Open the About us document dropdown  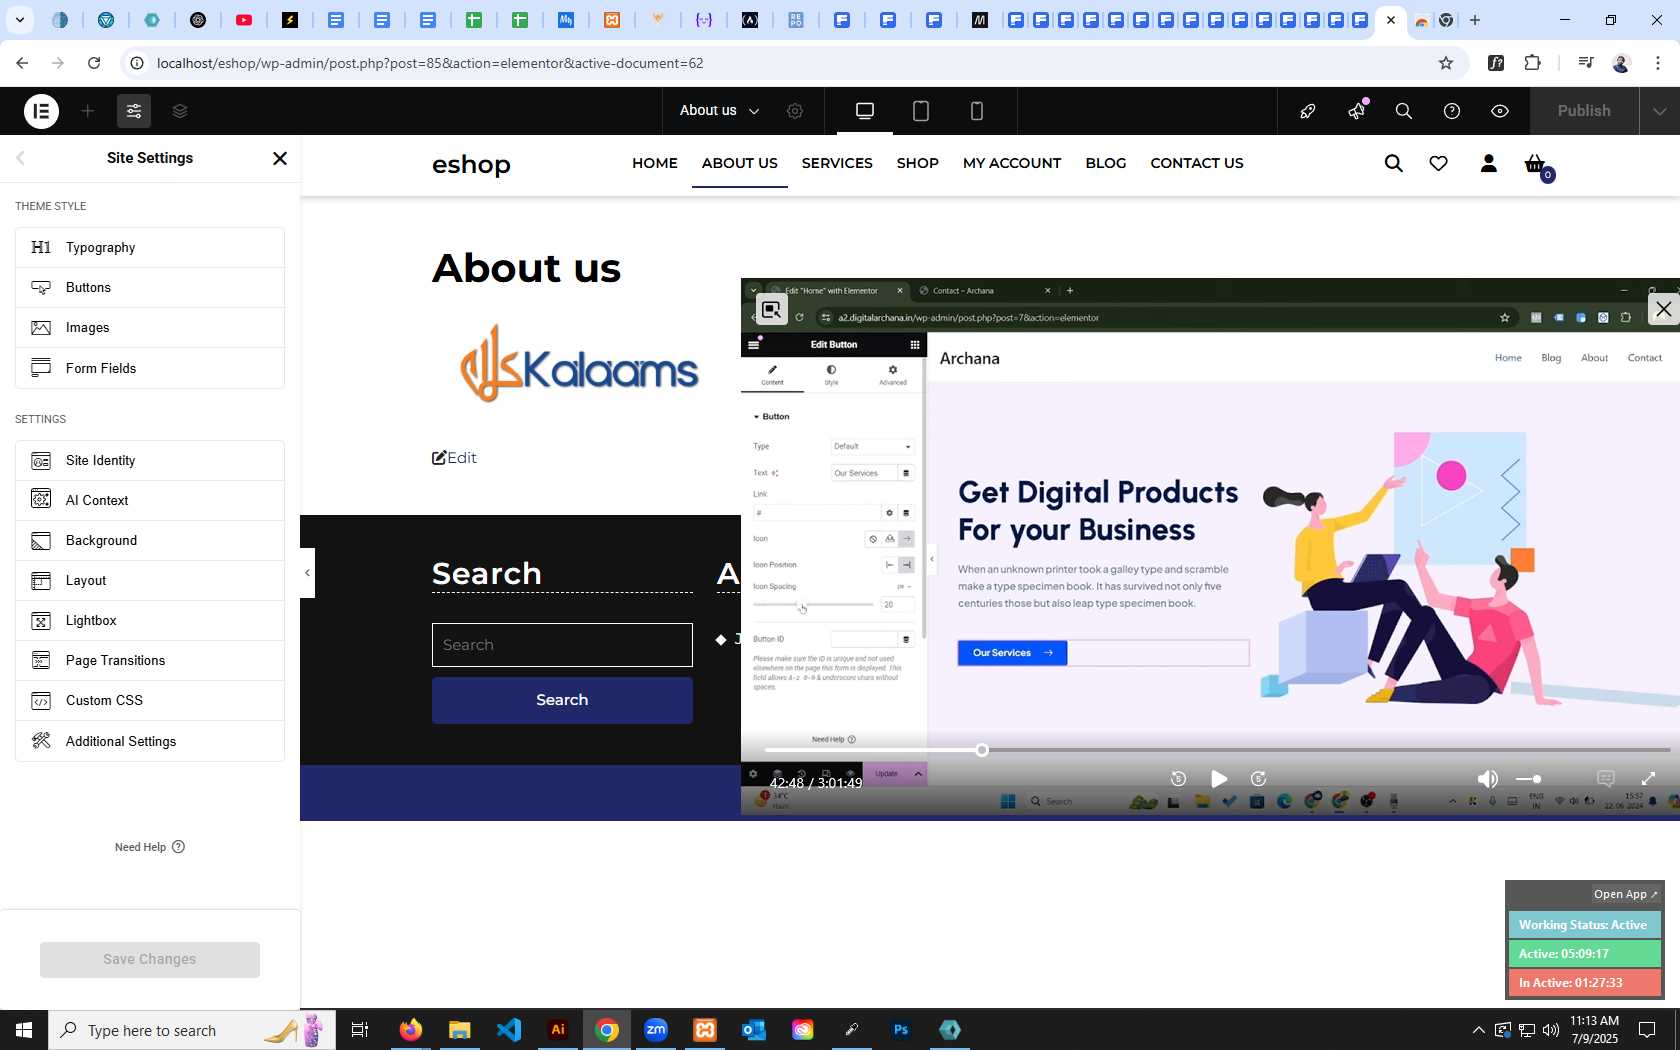pyautogui.click(x=719, y=111)
